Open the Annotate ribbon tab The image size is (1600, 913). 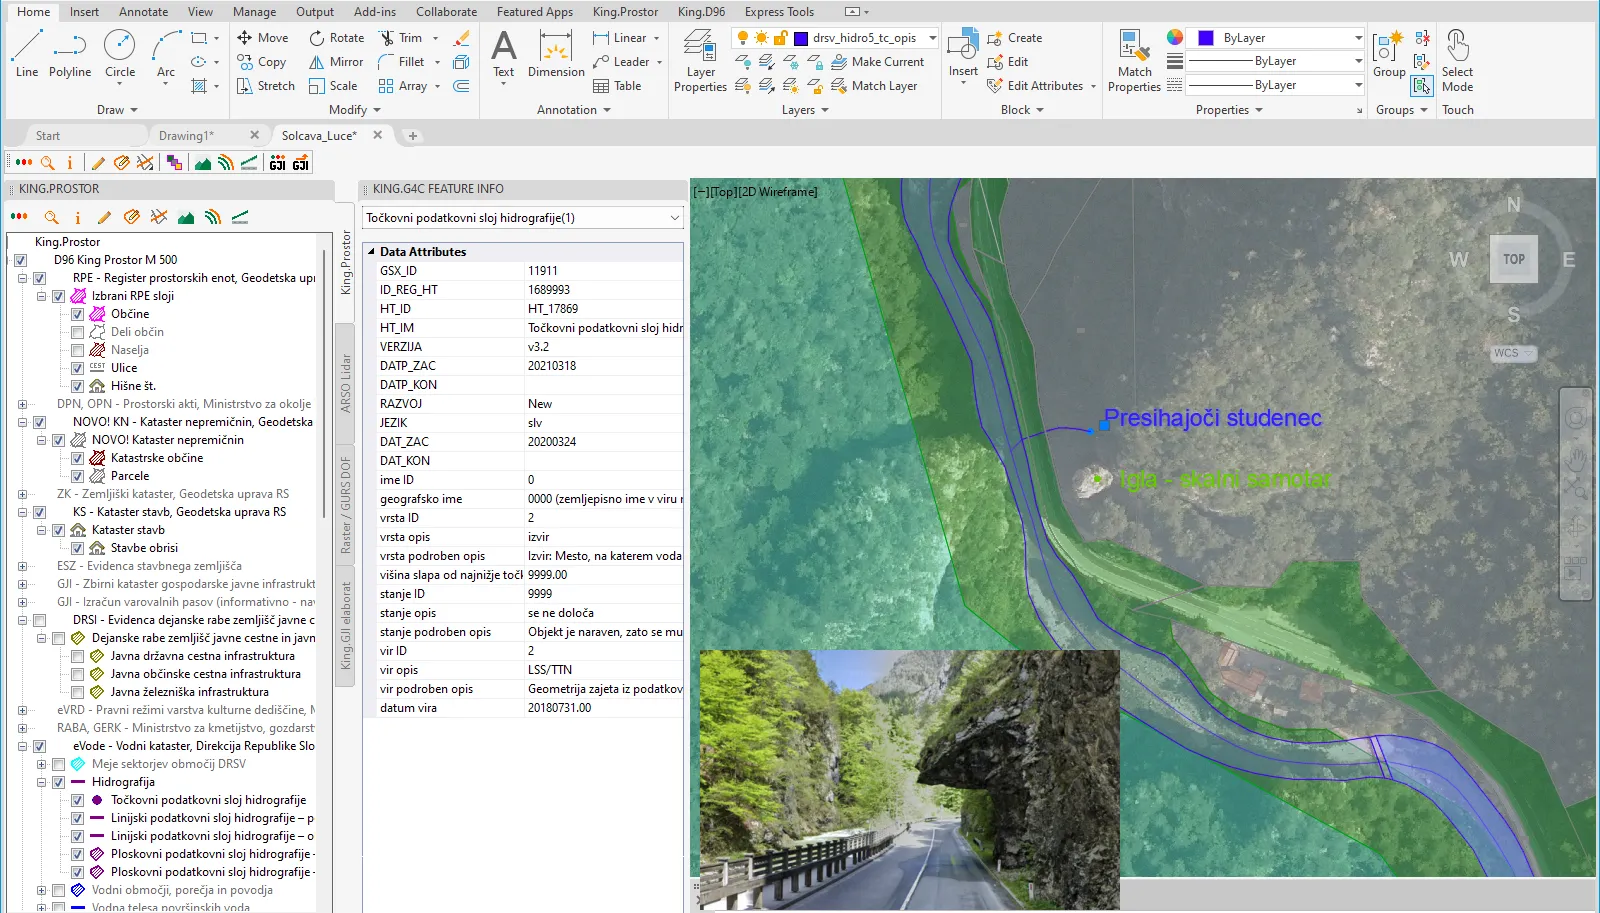[143, 12]
